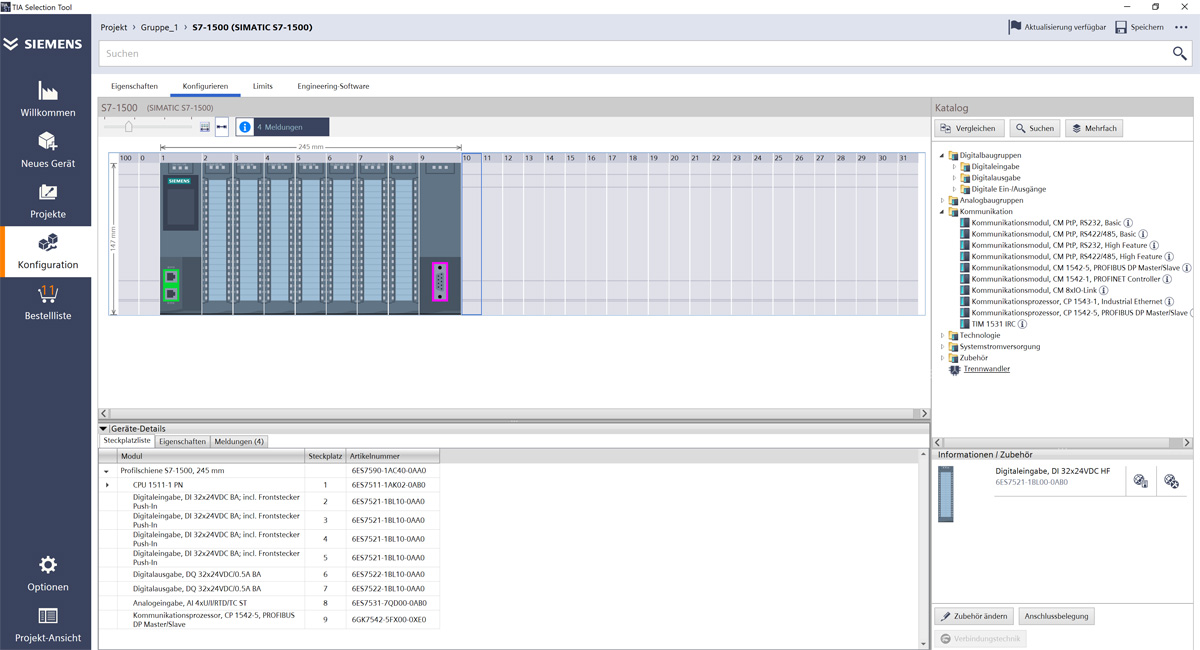Click the rack zoom slider handle

[x=128, y=126]
